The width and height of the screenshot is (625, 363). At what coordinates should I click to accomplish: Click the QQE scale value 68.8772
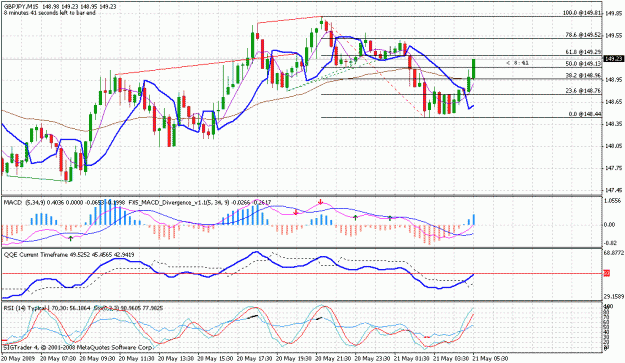click(x=614, y=253)
